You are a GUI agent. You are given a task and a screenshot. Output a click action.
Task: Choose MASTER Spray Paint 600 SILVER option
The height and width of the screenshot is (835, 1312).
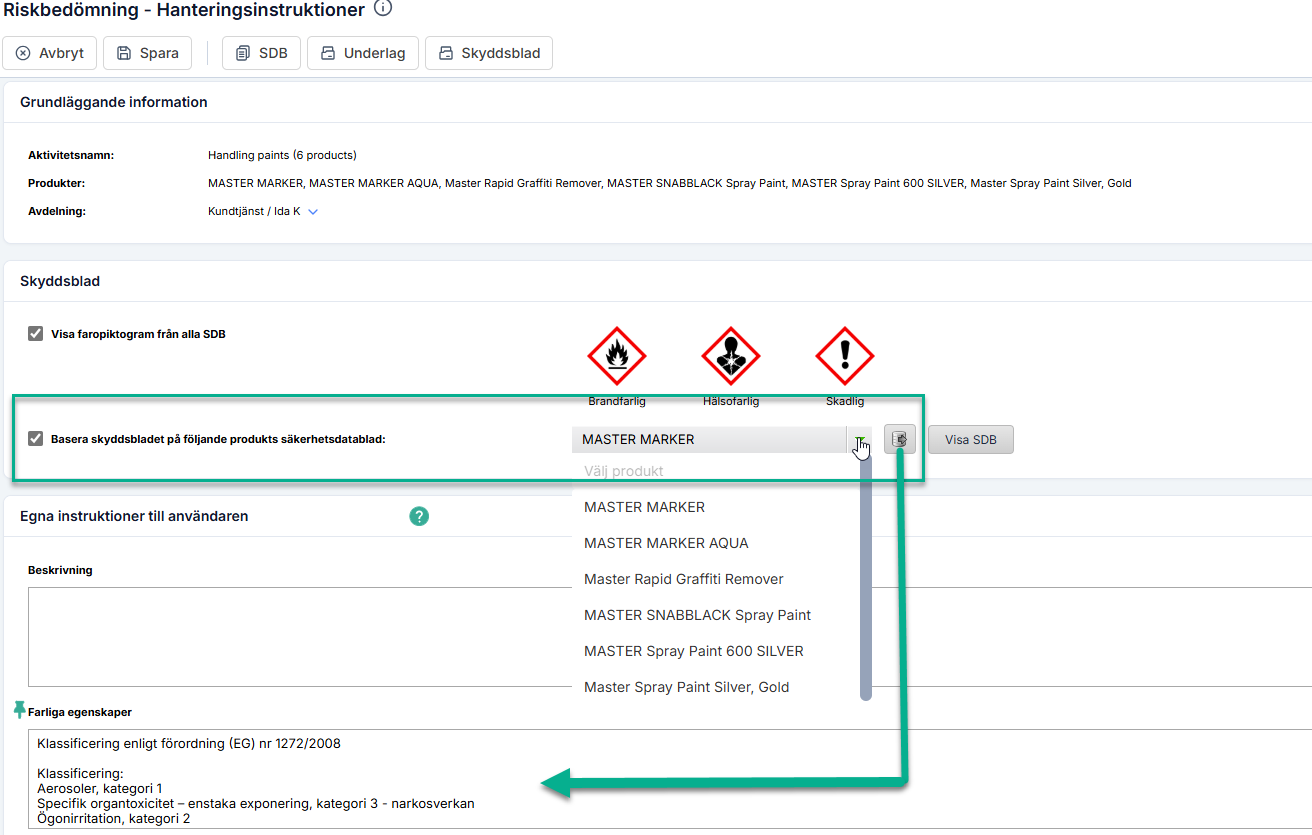pos(694,651)
